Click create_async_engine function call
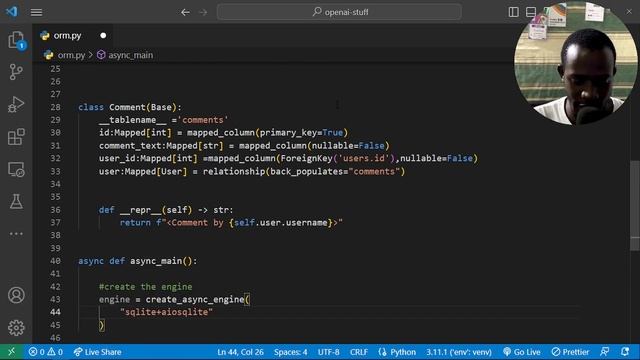Viewport: 640px width, 360px height. click(195, 300)
